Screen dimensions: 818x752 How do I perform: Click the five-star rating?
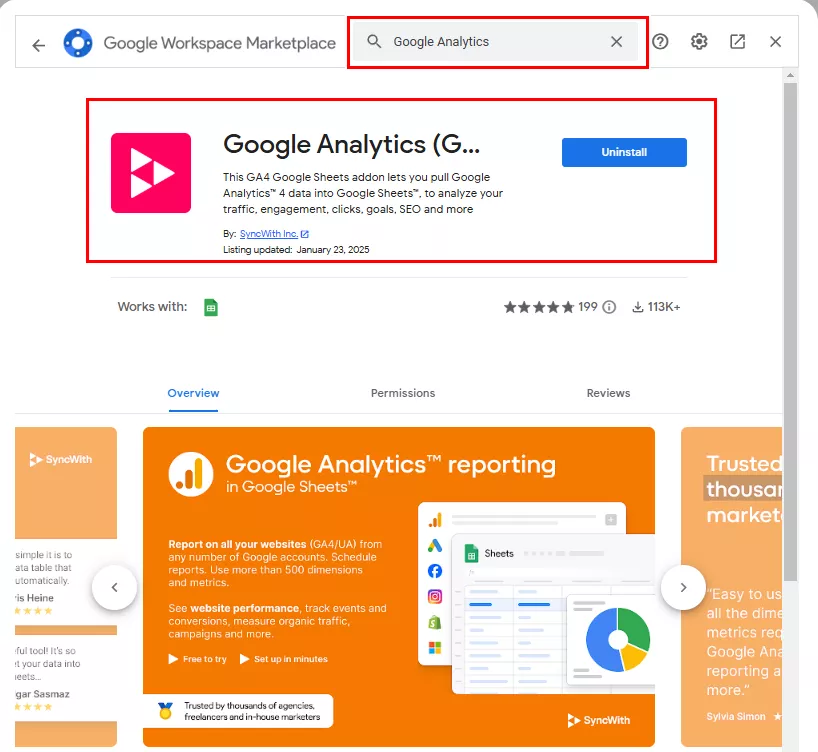point(538,307)
